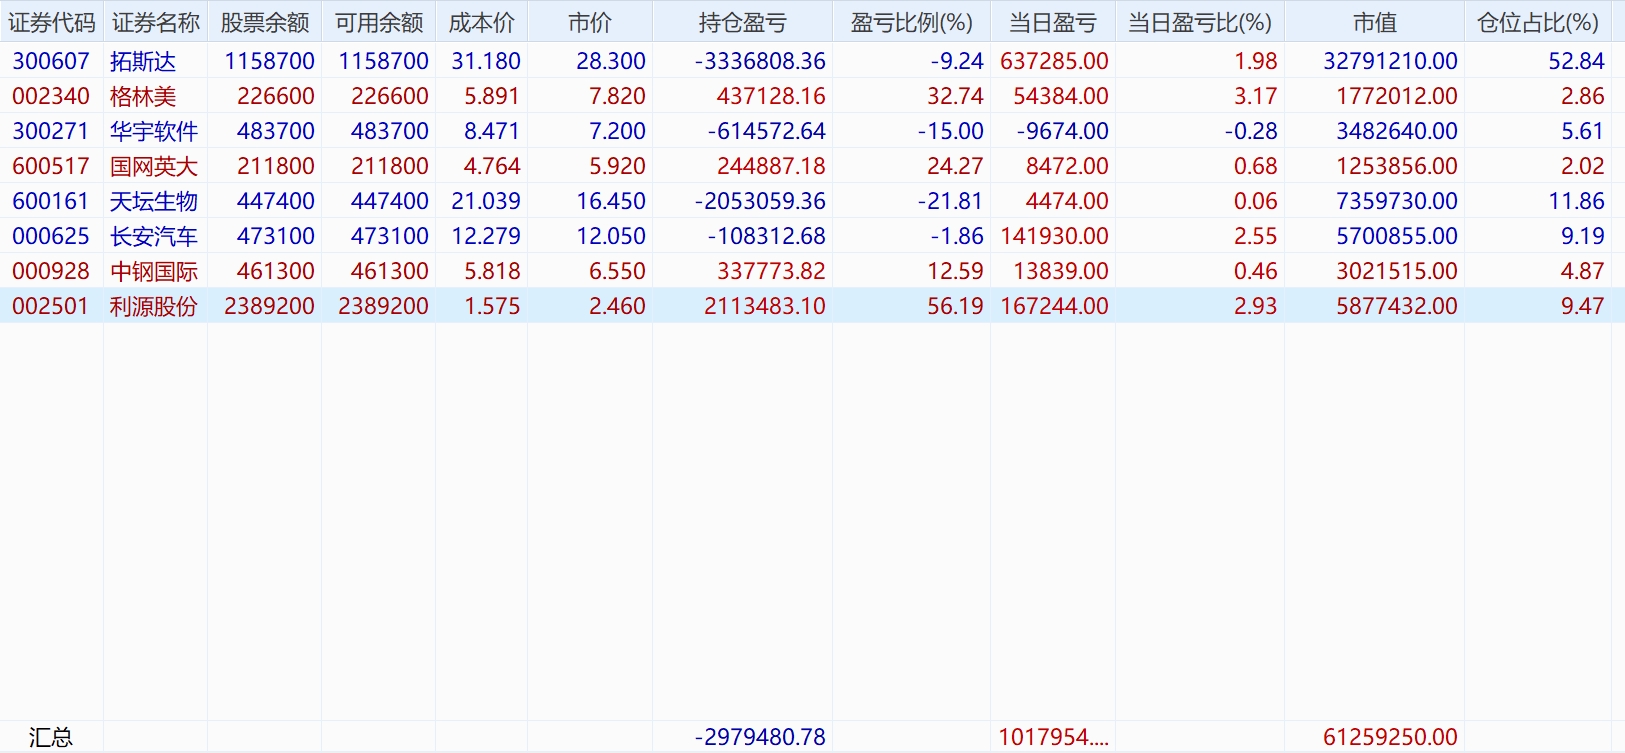Image resolution: width=1625 pixels, height=753 pixels.
Task: Click stock code 300271
Action: (x=51, y=131)
